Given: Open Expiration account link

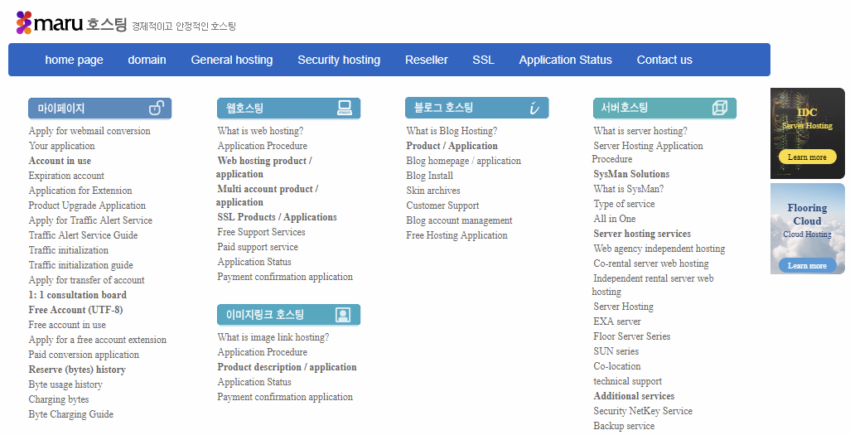Looking at the screenshot, I should (66, 175).
